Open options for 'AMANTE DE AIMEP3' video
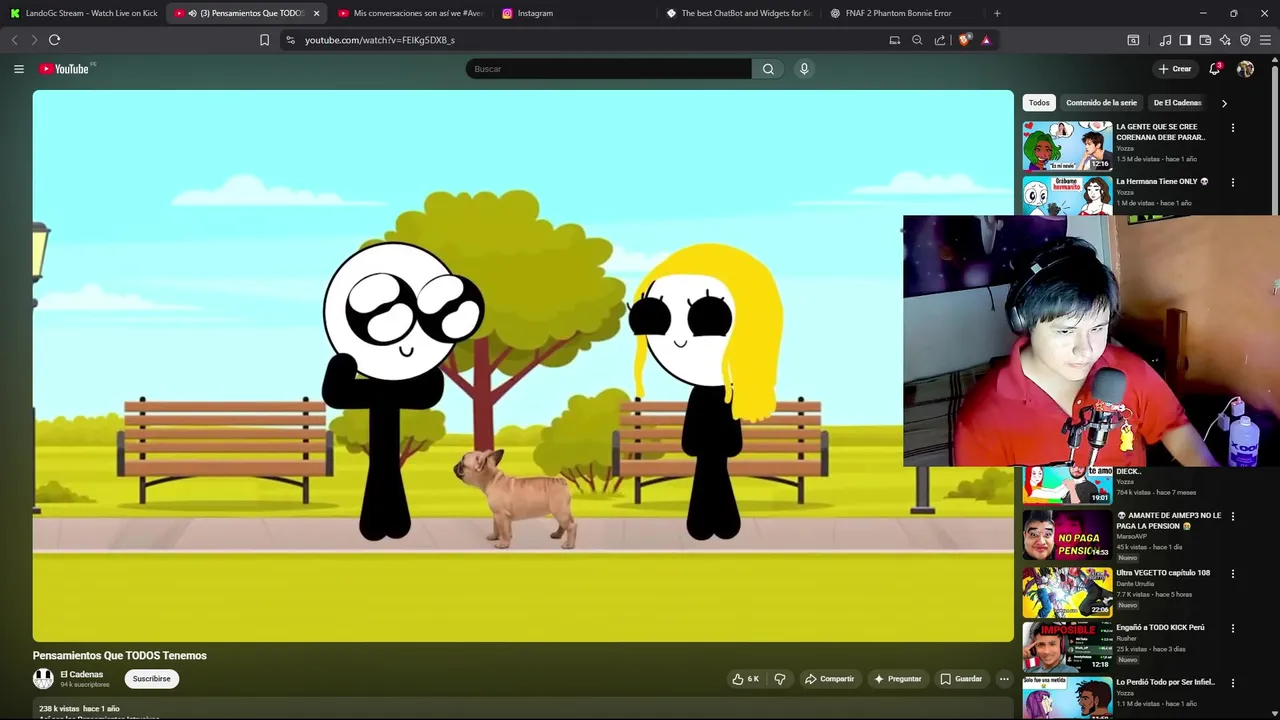Image resolution: width=1280 pixels, height=720 pixels. (1233, 517)
